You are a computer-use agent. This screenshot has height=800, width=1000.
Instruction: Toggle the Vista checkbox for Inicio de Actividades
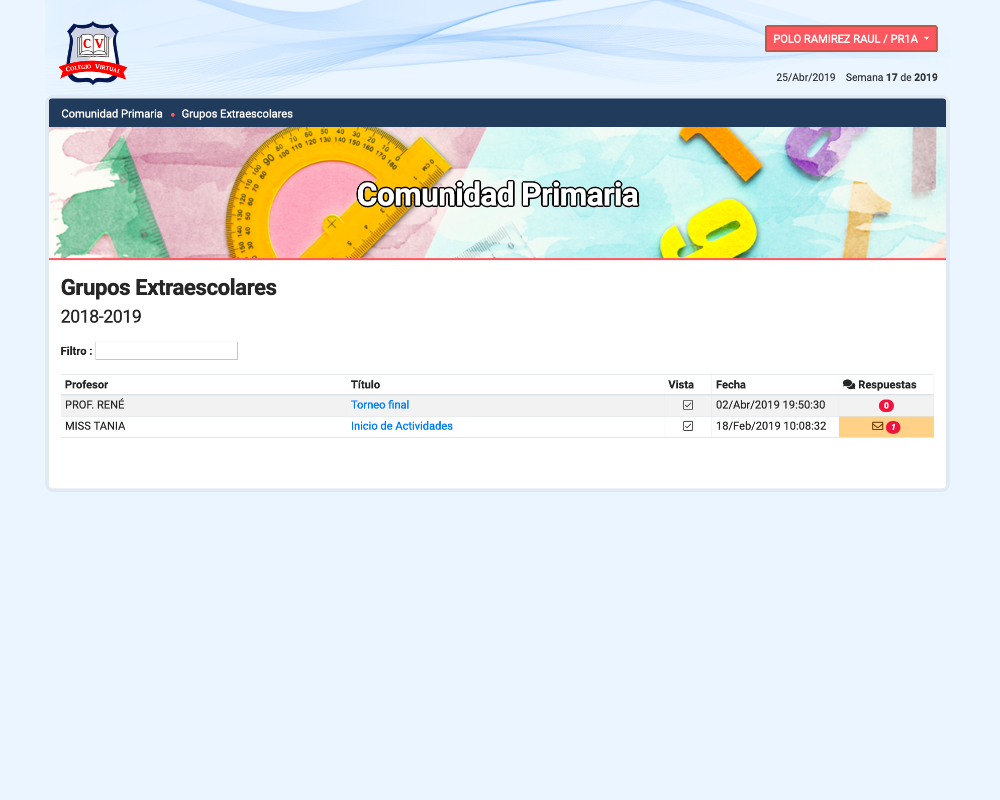(x=688, y=426)
